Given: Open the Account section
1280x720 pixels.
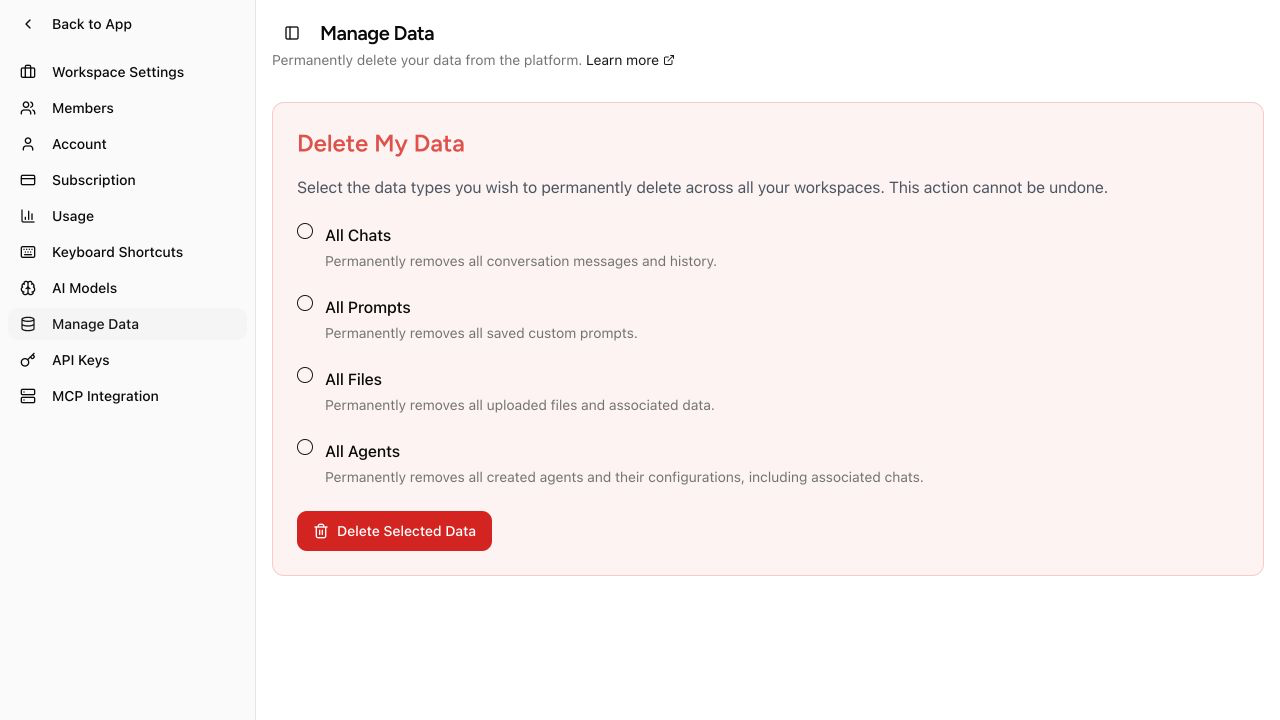Looking at the screenshot, I should point(127,144).
